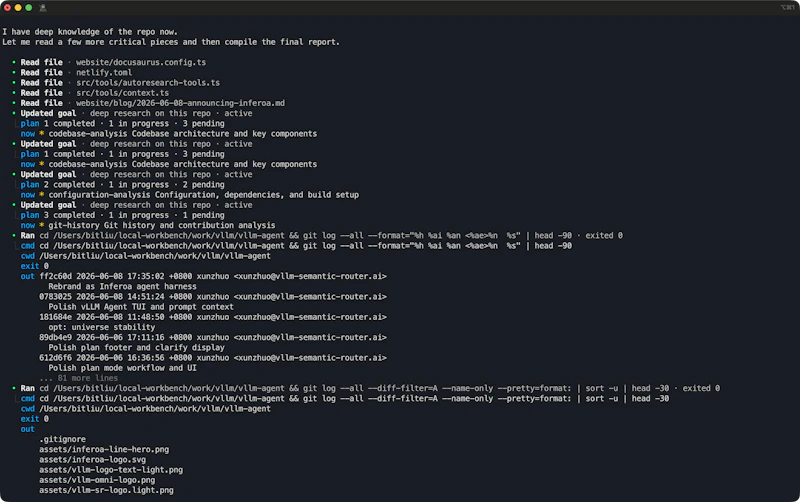Viewport: 800px width, 502px height.
Task: Expand the '... 81 more lines' truncated output
Action: (79, 378)
